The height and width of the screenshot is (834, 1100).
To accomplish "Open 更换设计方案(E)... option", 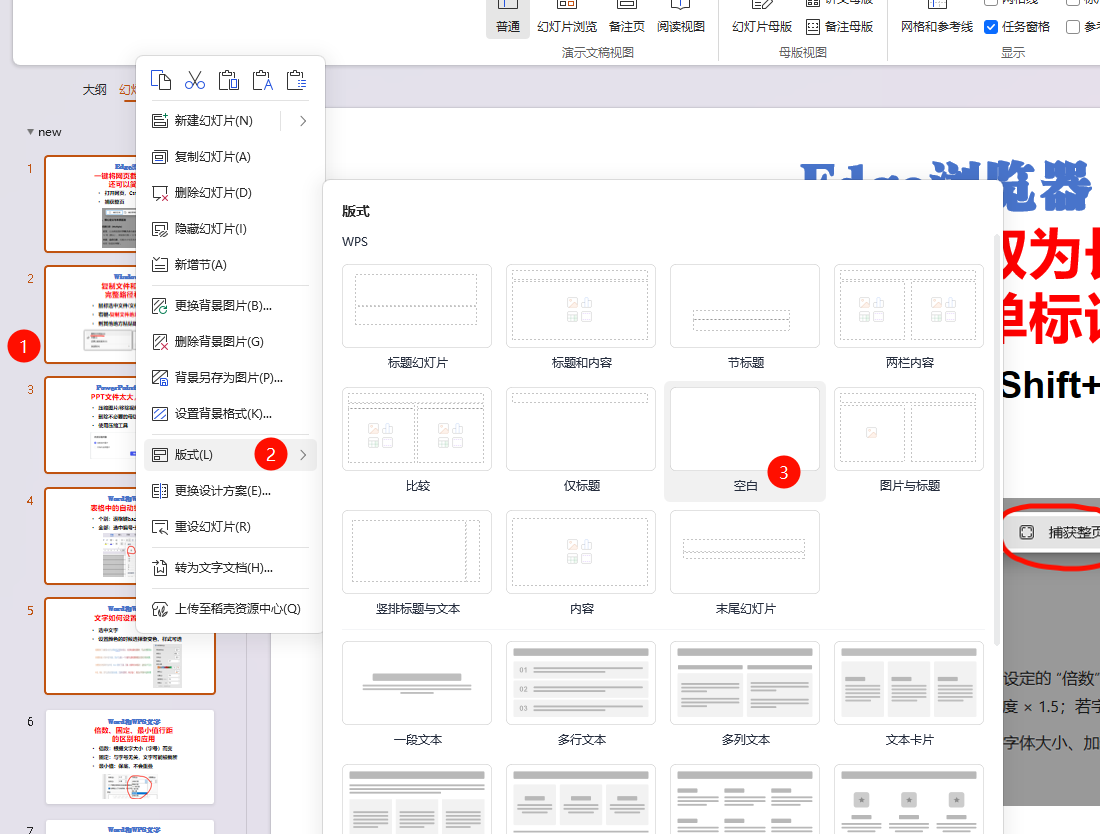I will [x=230, y=491].
